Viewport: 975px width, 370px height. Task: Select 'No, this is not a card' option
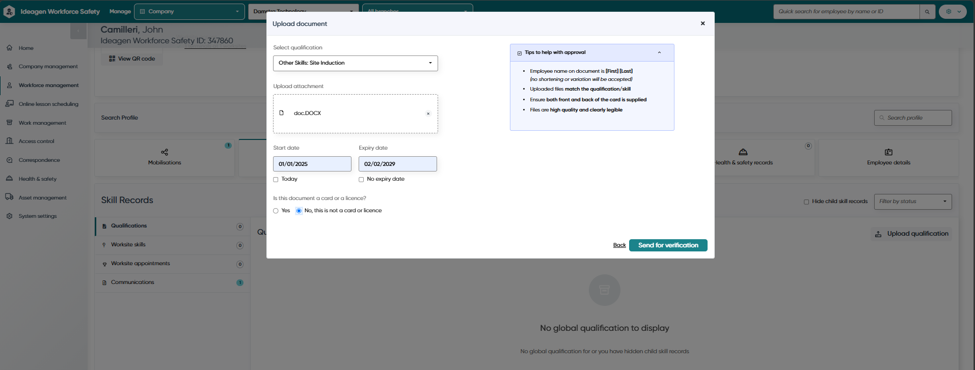299,211
